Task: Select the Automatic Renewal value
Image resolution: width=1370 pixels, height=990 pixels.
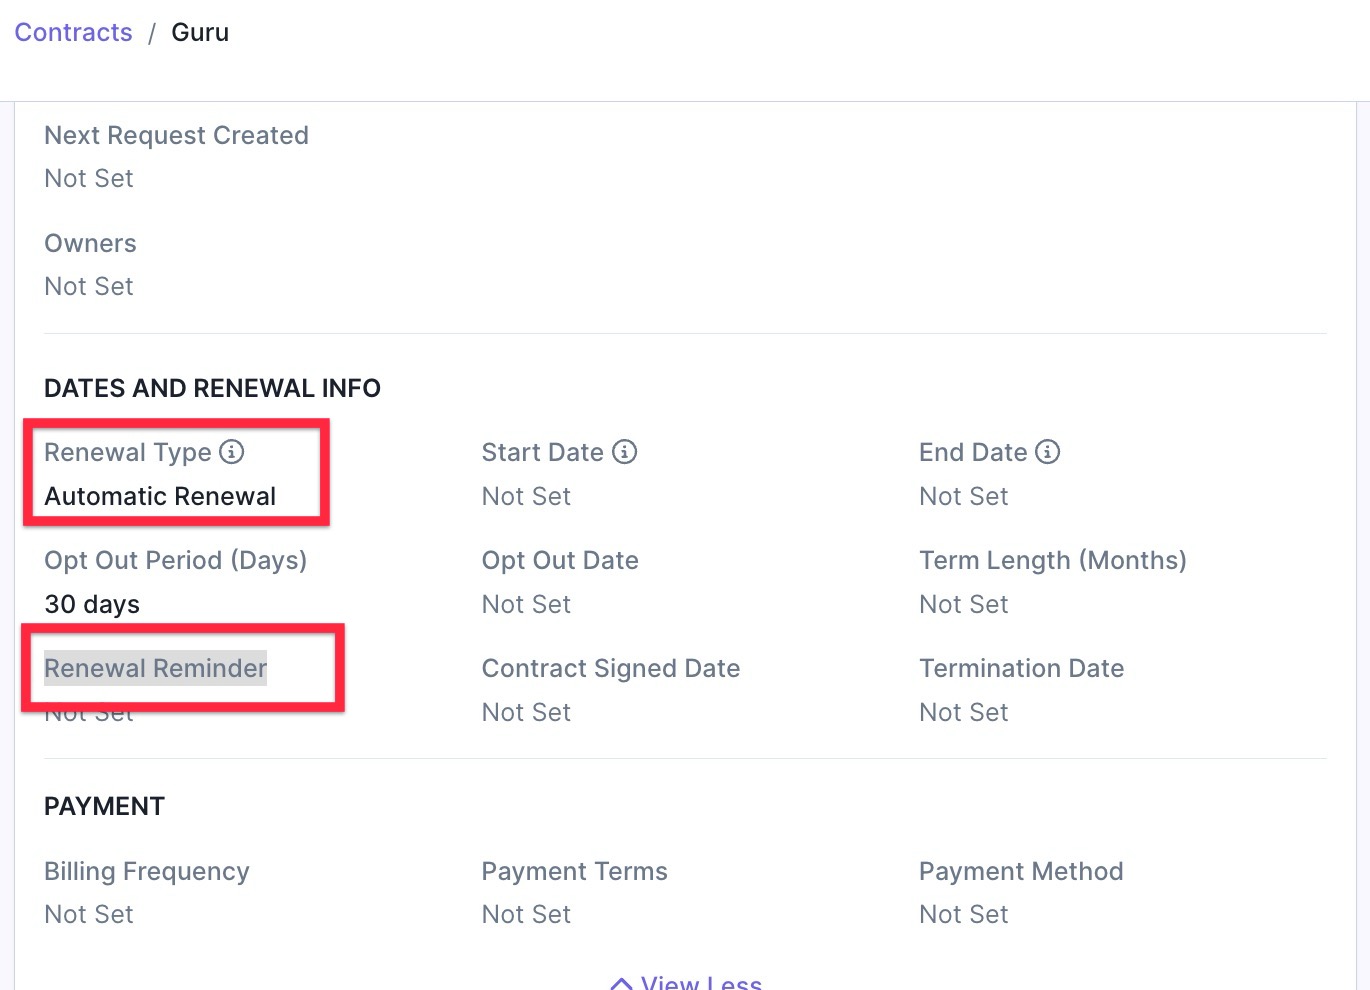Action: (160, 496)
